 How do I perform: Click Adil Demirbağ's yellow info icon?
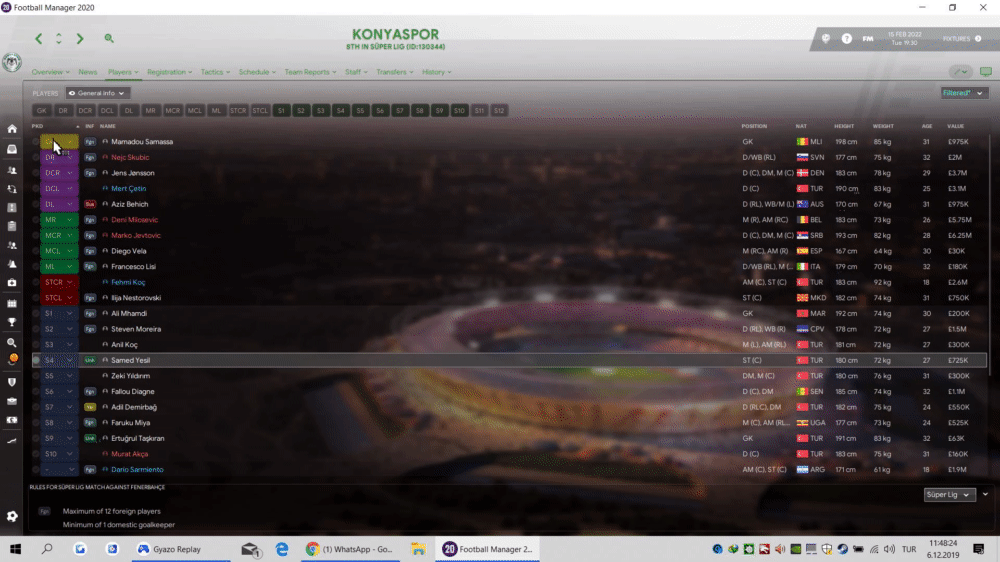[x=90, y=407]
